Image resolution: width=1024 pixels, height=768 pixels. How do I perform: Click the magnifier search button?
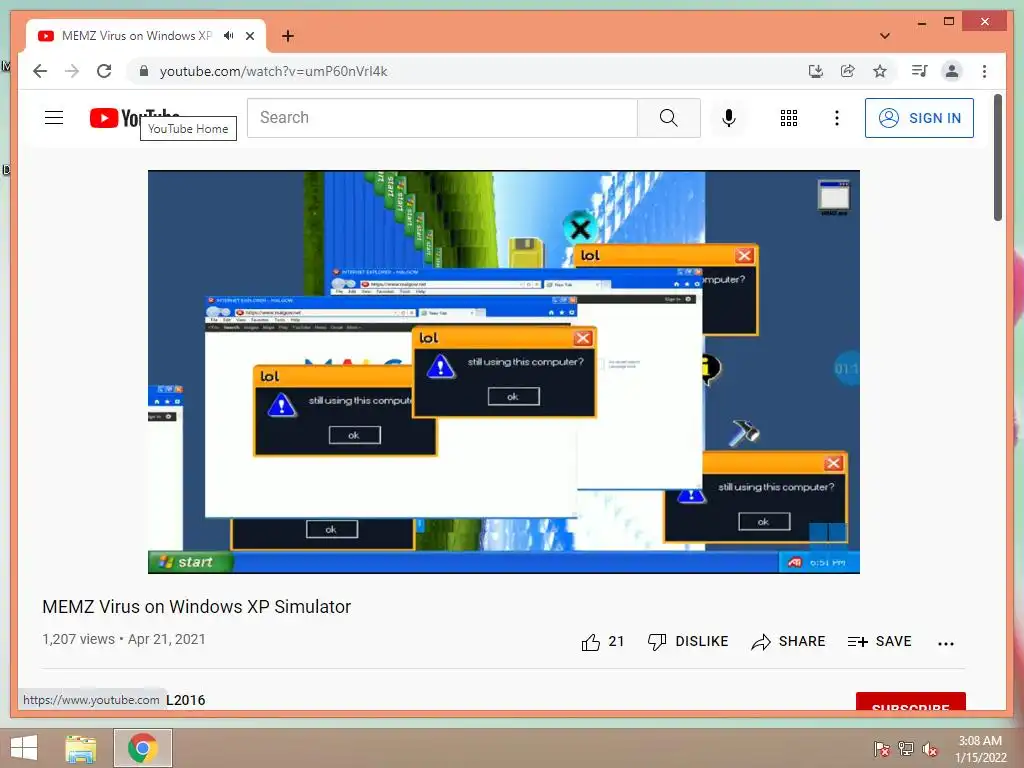tap(669, 118)
